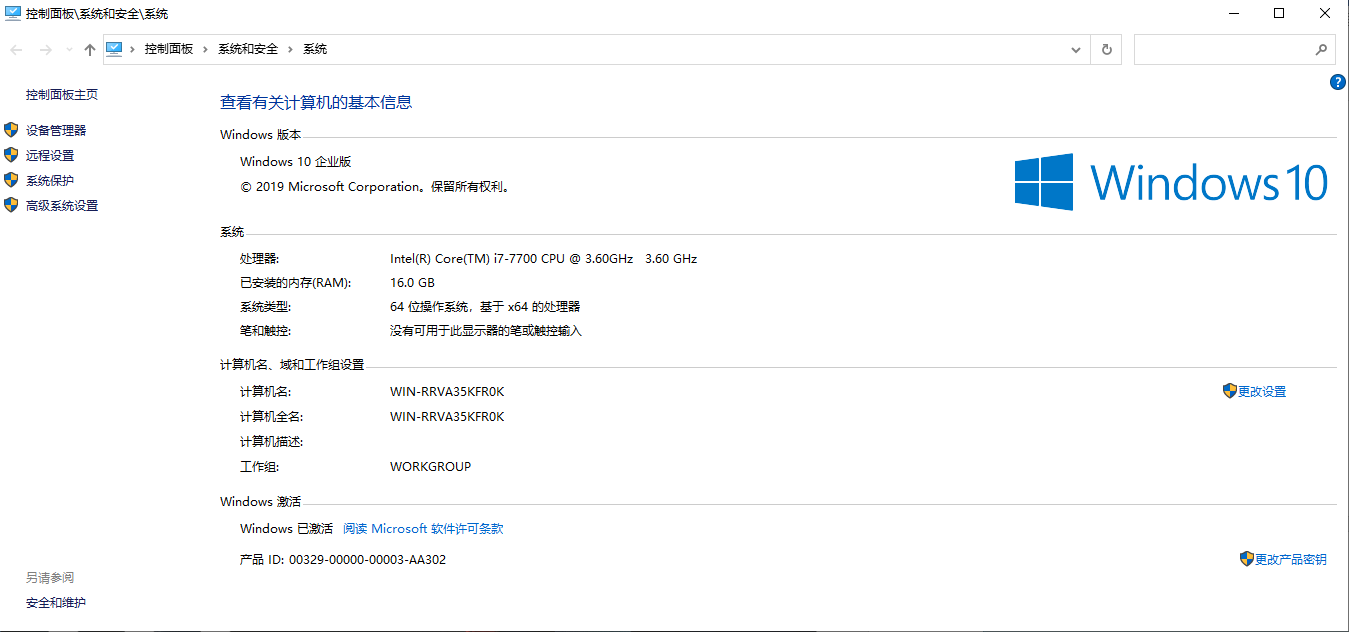
Task: Click the Forward navigation arrow
Action: (x=45, y=49)
